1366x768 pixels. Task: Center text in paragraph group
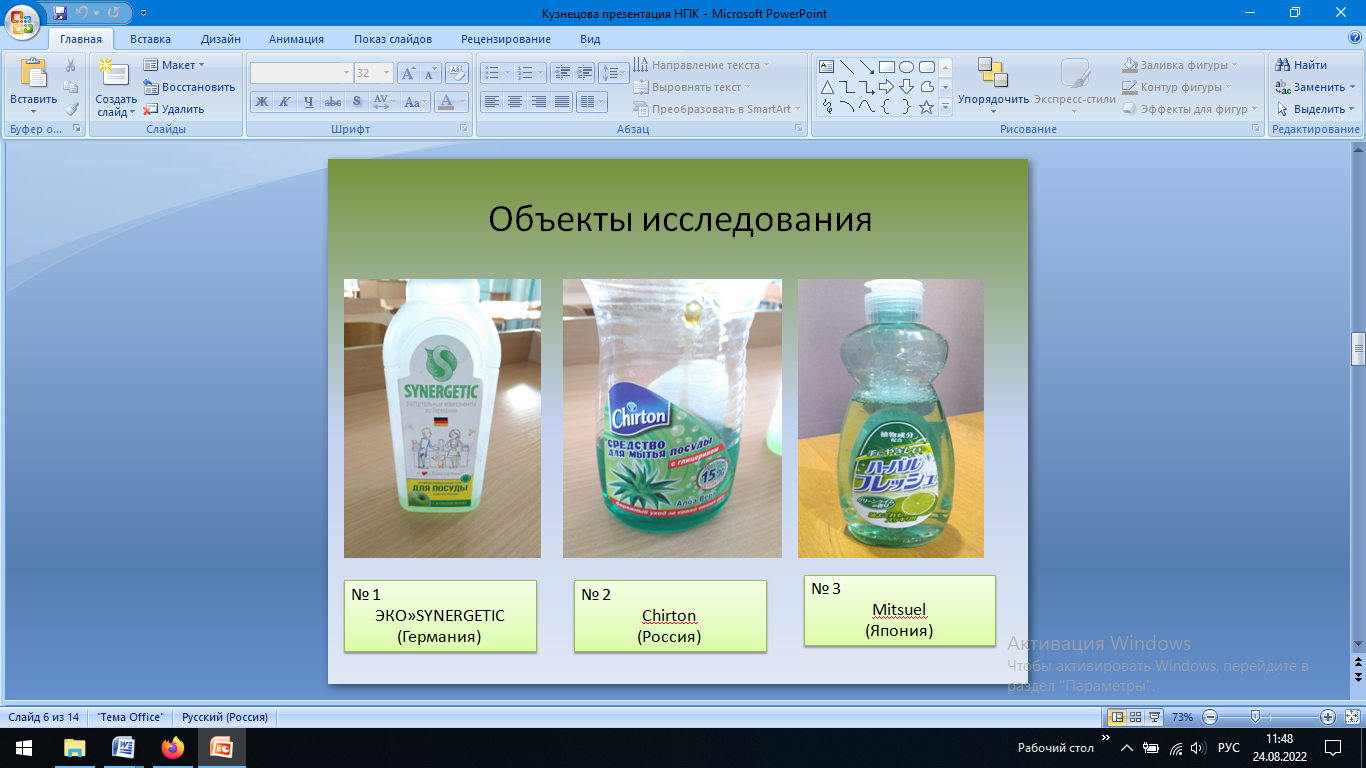[x=514, y=102]
